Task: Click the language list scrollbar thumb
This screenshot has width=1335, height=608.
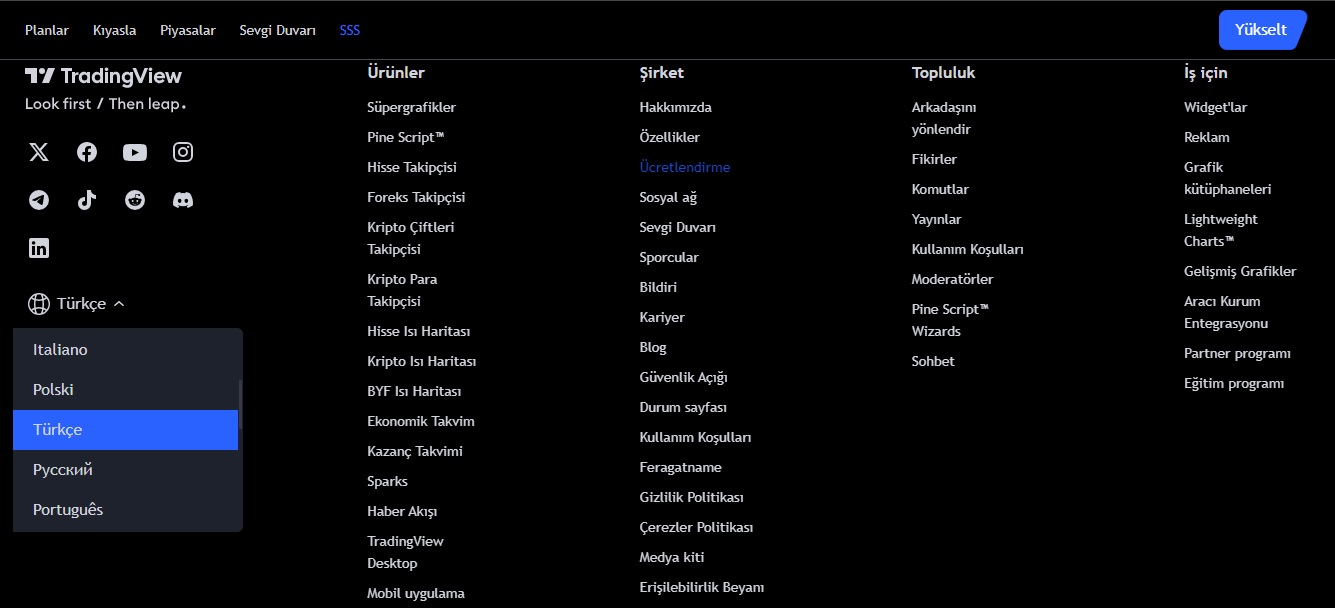Action: [240, 403]
